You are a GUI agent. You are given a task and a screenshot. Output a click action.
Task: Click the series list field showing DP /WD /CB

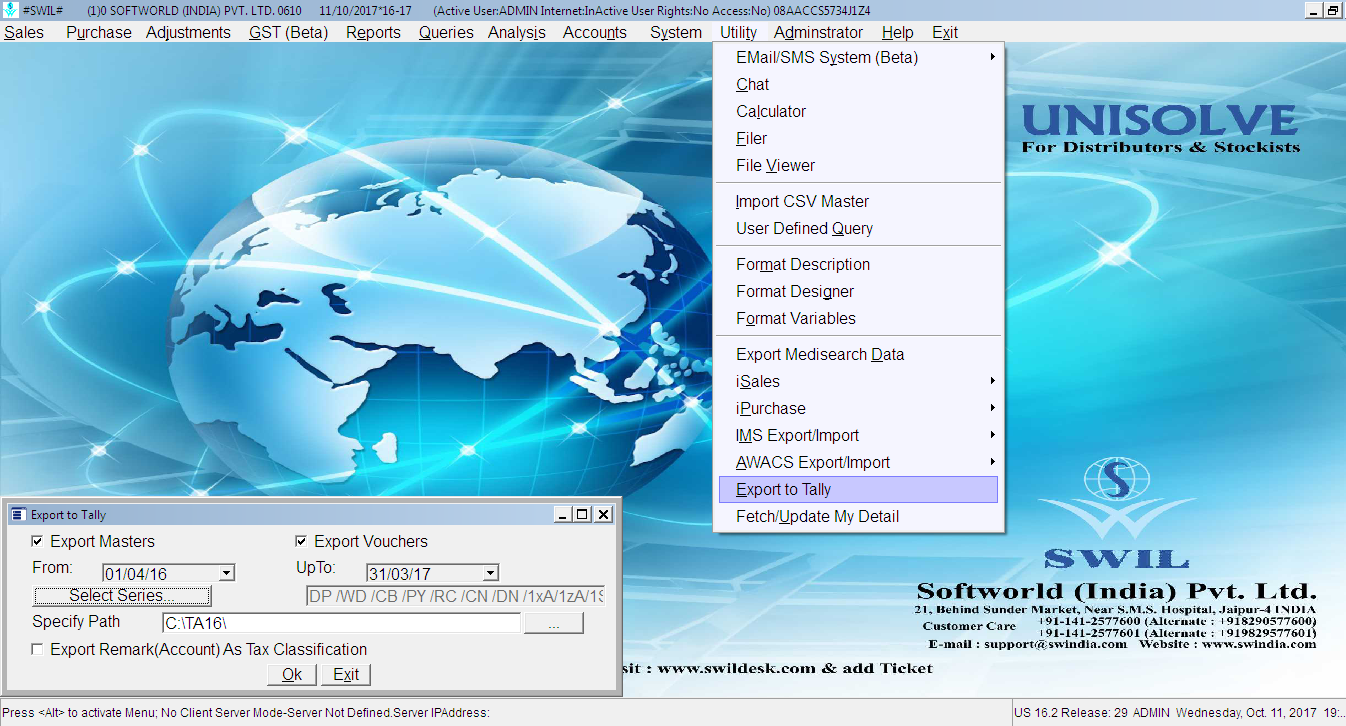[455, 597]
